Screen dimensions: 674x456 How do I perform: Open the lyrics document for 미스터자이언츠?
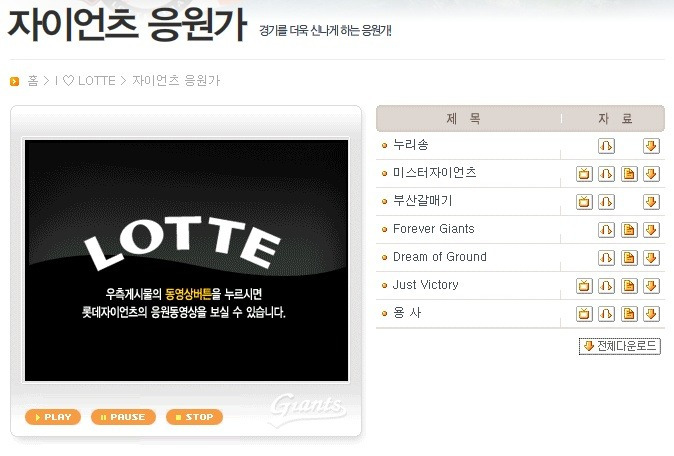point(629,174)
